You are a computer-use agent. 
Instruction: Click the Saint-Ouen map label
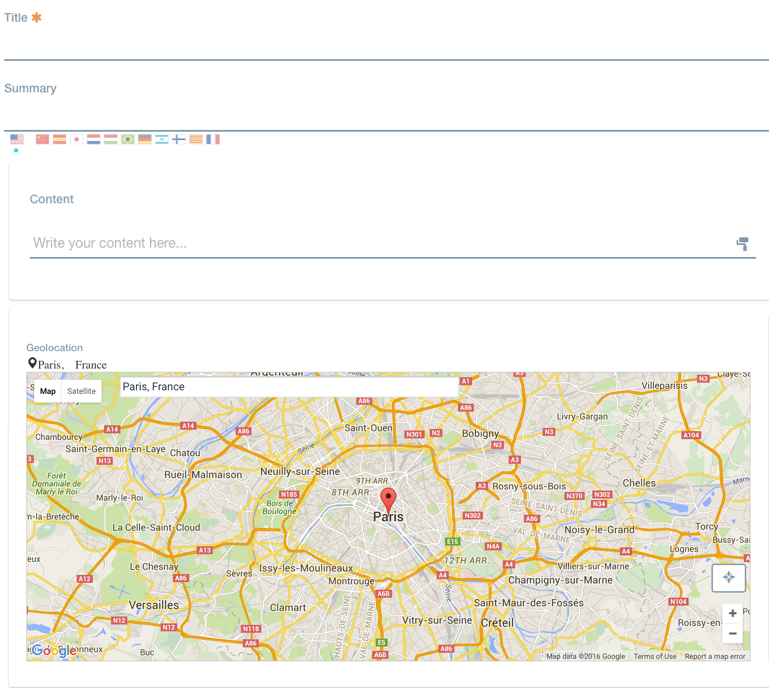(x=368, y=428)
